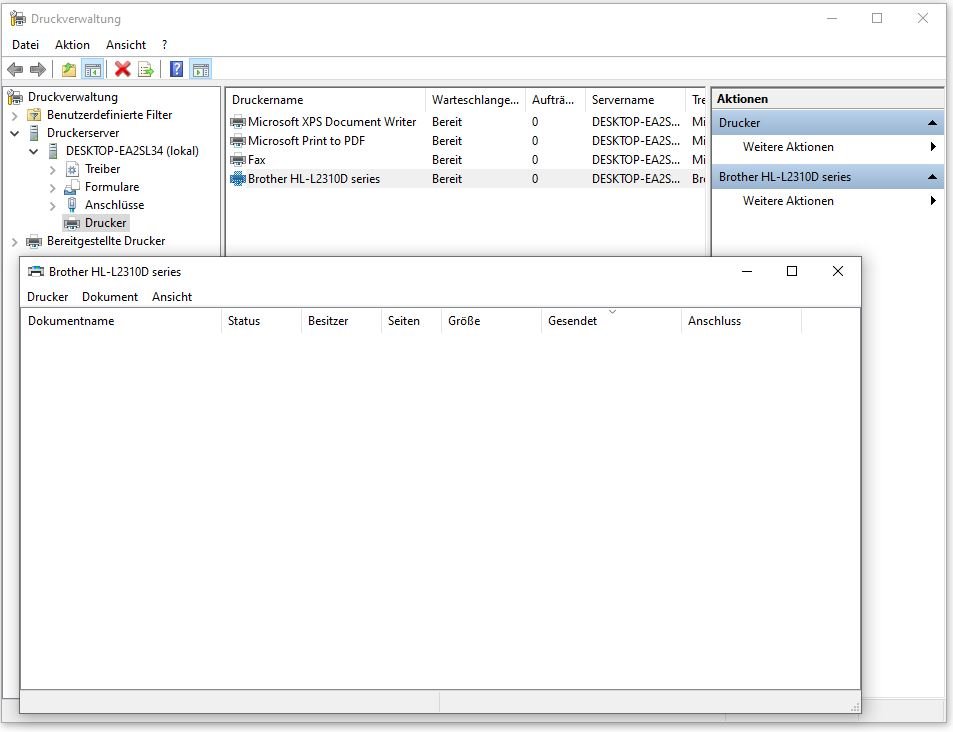Expand the Formulare tree node

(x=52, y=188)
